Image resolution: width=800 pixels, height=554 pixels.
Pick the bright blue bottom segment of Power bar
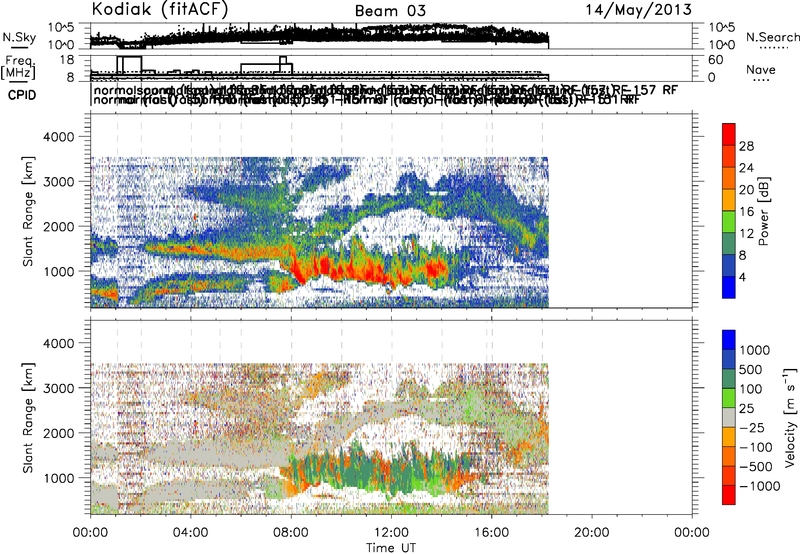point(729,288)
